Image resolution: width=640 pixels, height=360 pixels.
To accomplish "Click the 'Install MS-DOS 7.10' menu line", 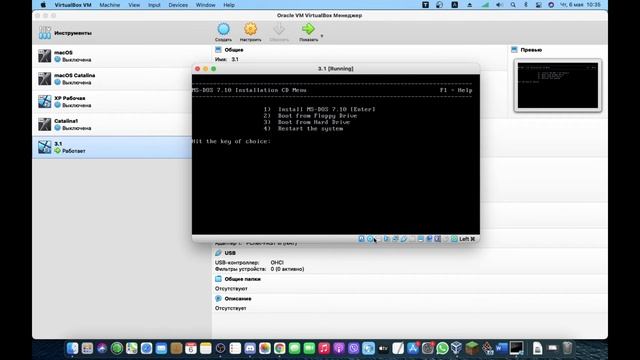I will click(319, 109).
